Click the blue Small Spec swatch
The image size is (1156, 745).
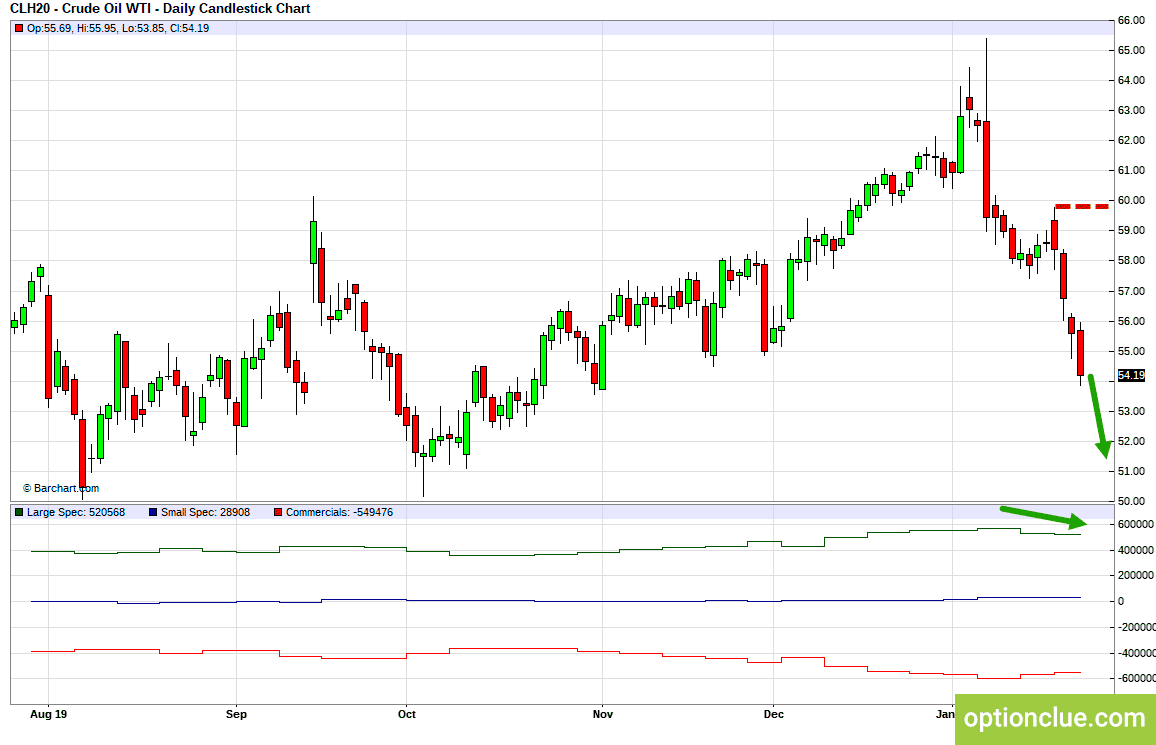pos(153,512)
